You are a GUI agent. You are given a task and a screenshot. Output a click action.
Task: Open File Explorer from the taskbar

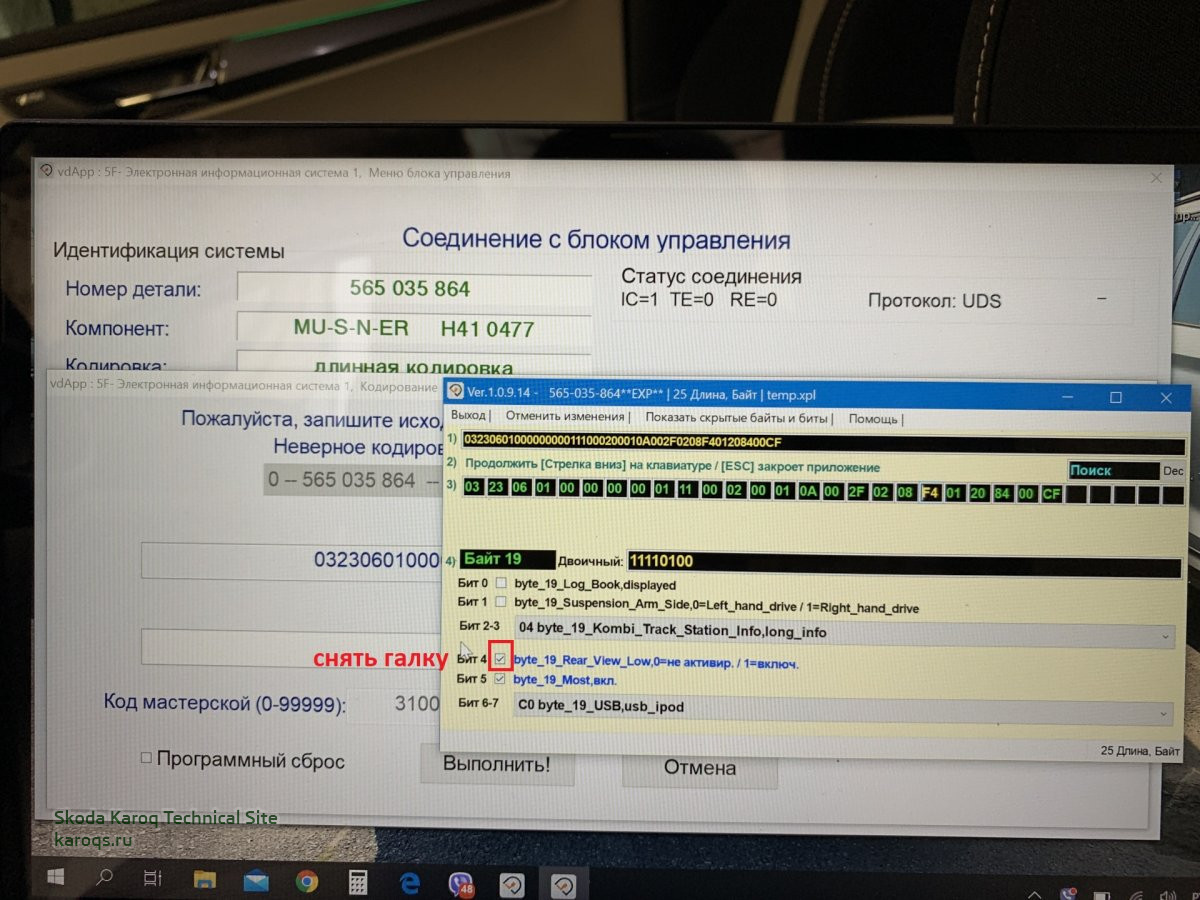coord(205,880)
